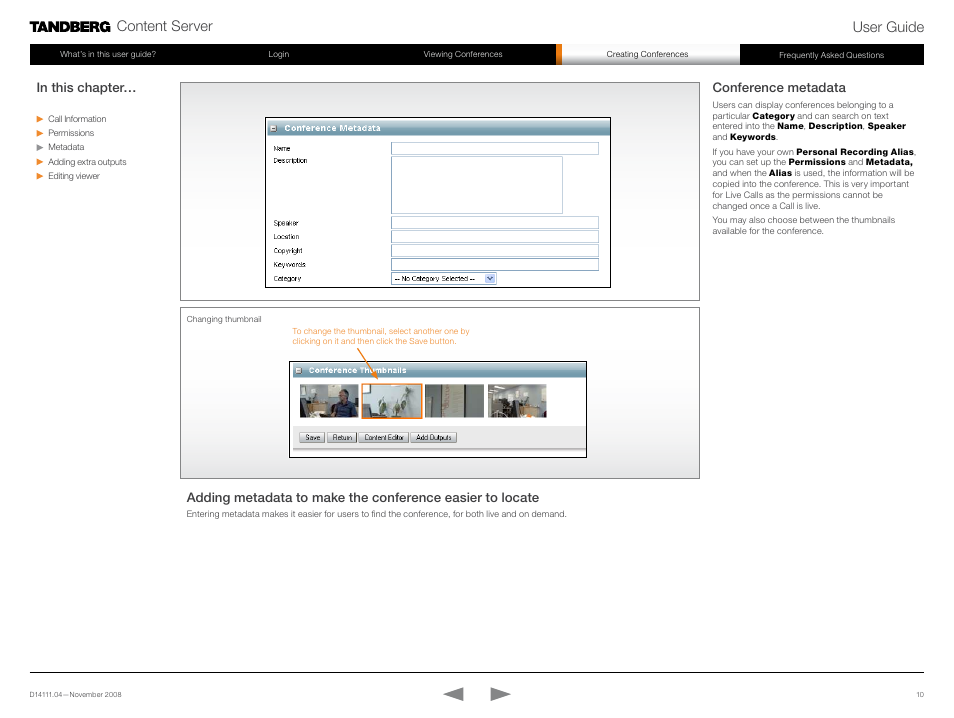Click the "In this chapter…" heading

[86, 88]
